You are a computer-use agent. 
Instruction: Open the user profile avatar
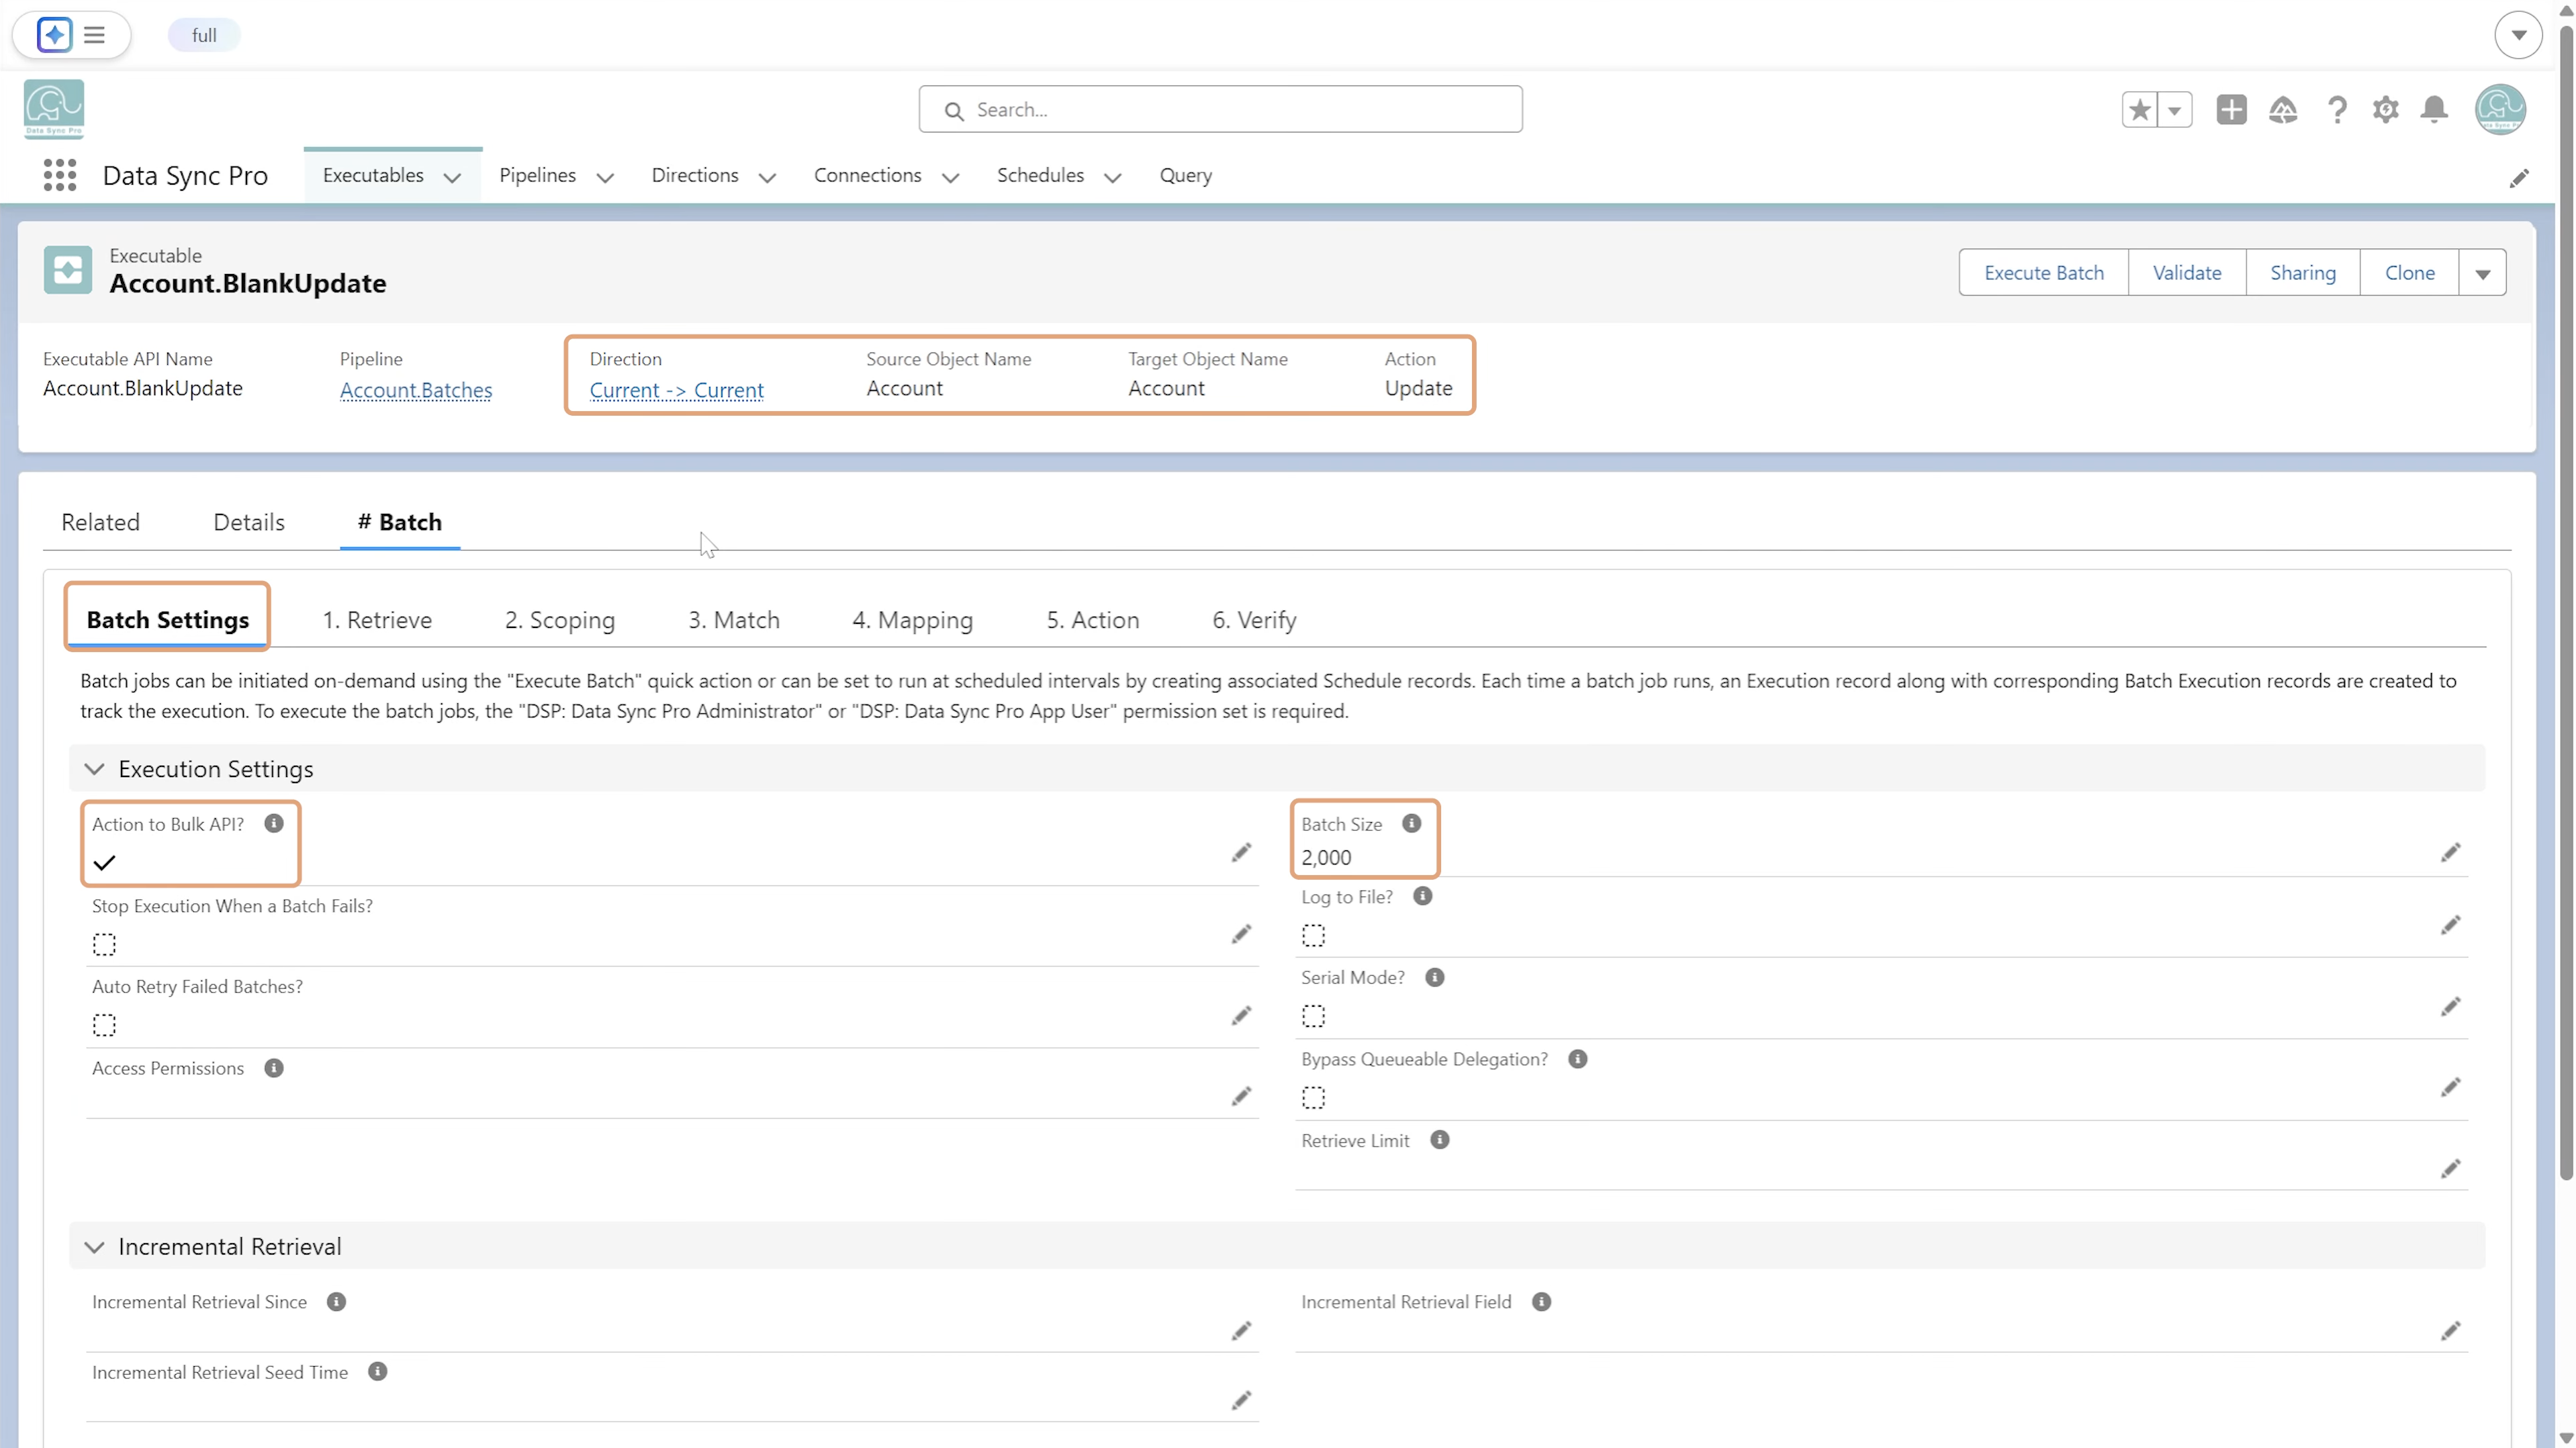point(2500,109)
